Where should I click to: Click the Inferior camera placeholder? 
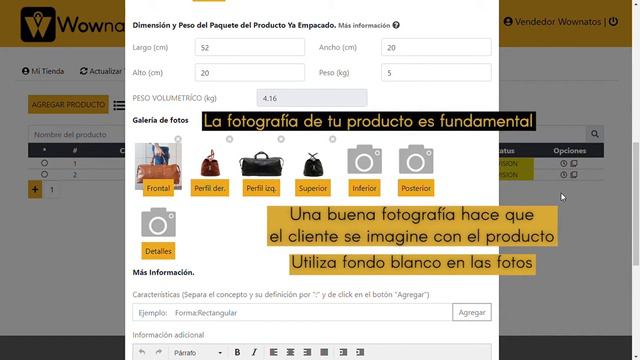coord(364,159)
